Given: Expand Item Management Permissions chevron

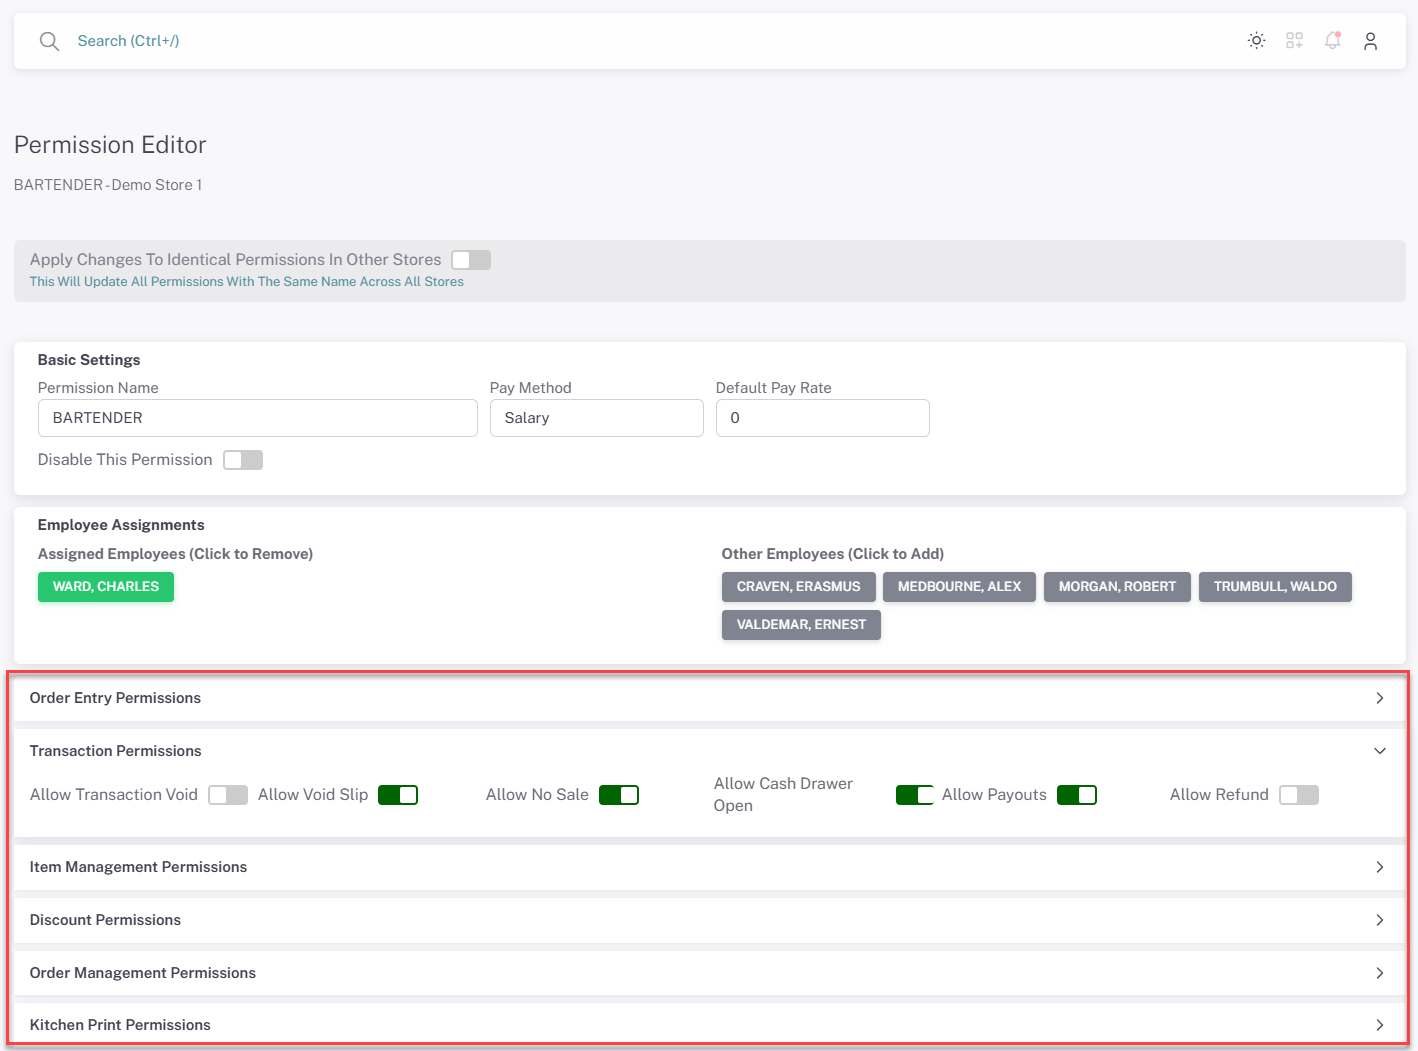Looking at the screenshot, I should pyautogui.click(x=1379, y=867).
